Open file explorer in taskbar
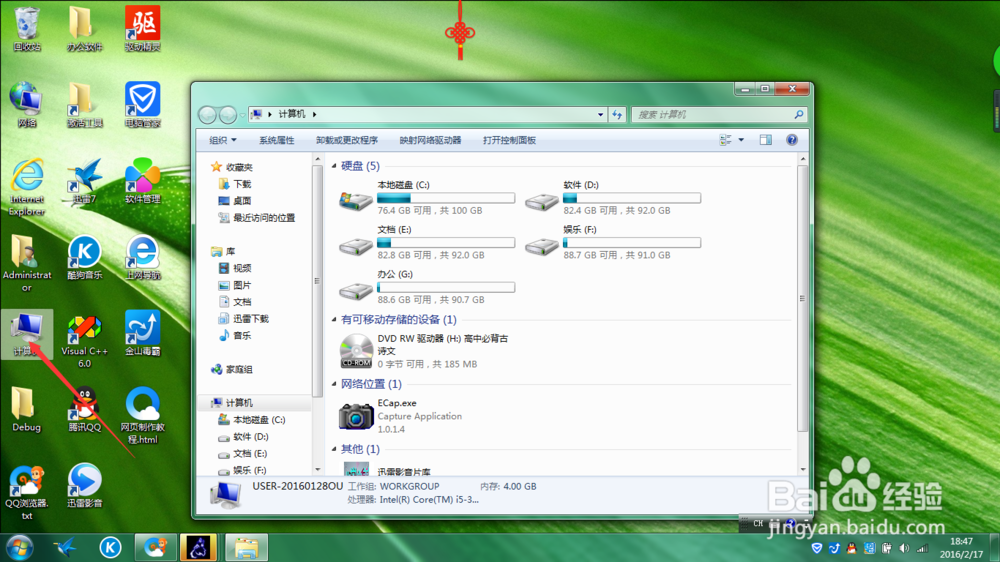 [x=246, y=547]
